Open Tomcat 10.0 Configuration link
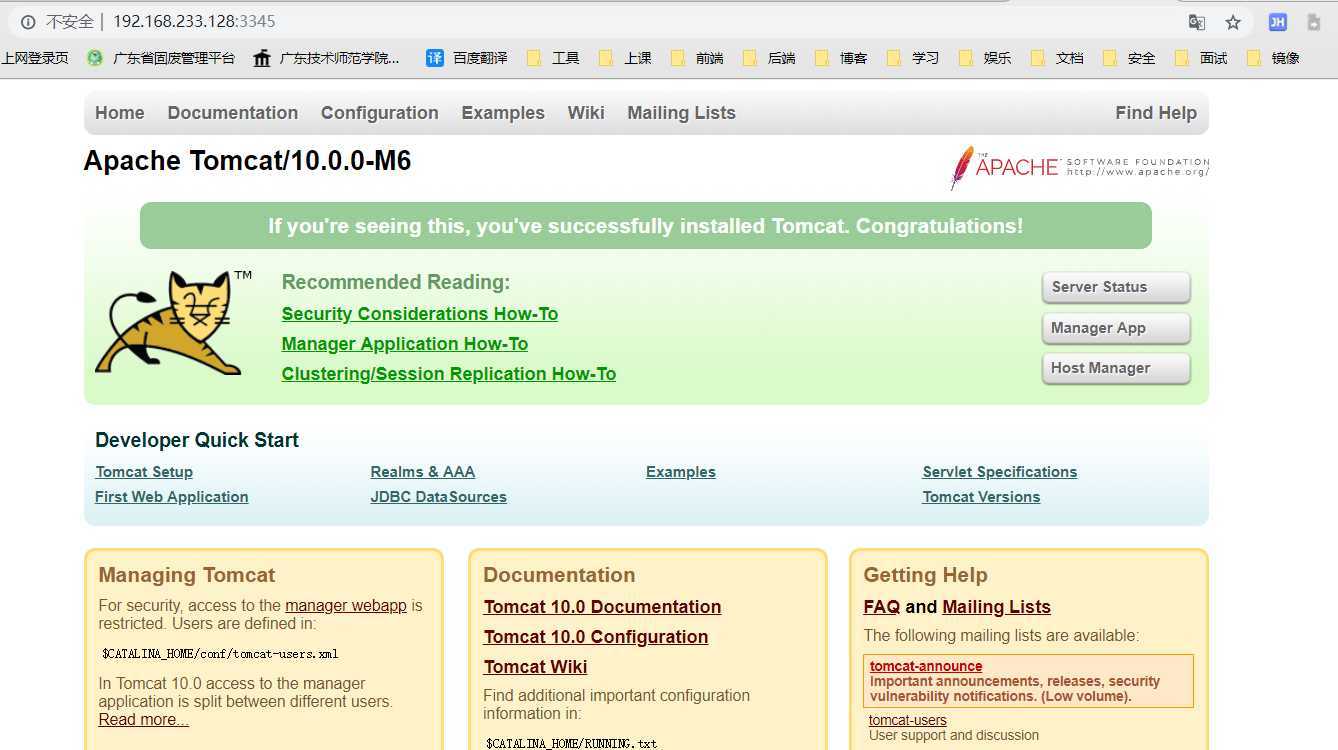Screen dimensions: 1338x750 (x=596, y=637)
